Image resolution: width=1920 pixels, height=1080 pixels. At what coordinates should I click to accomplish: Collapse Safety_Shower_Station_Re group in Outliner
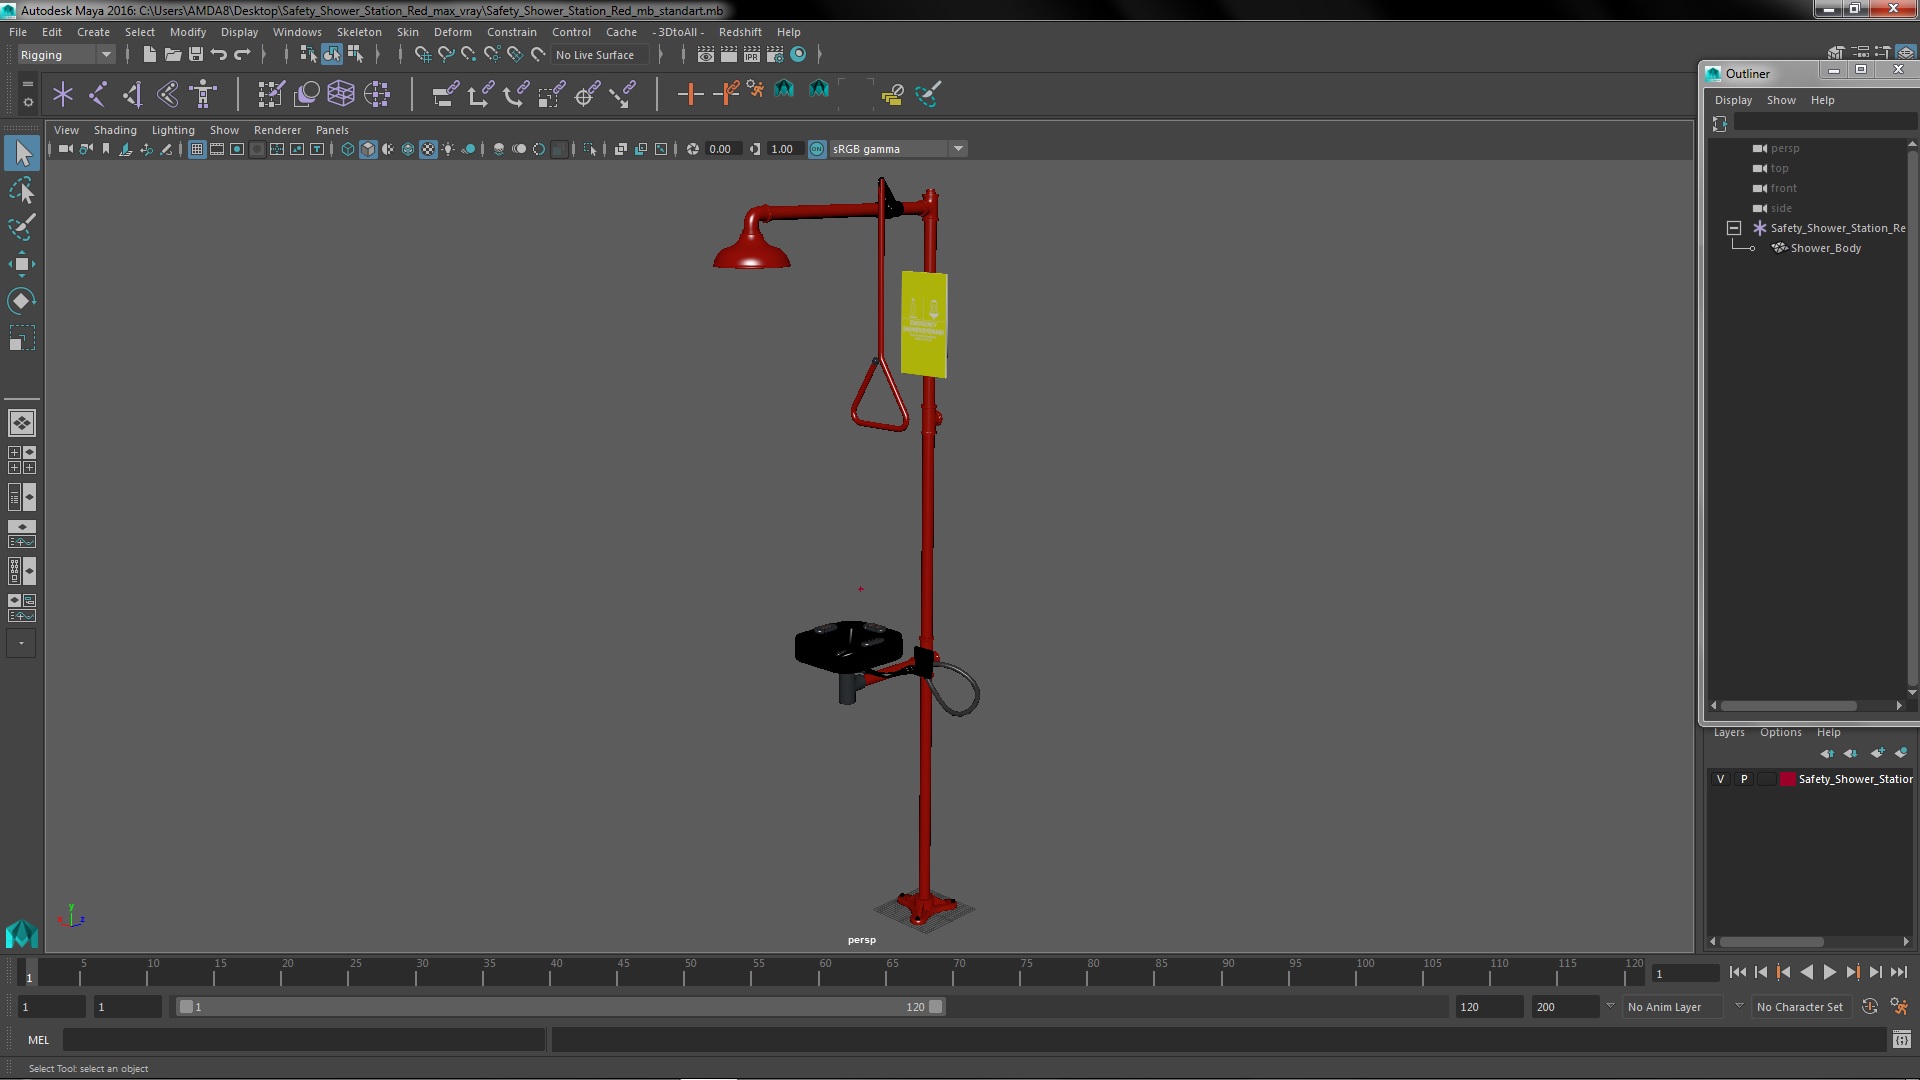(x=1734, y=228)
